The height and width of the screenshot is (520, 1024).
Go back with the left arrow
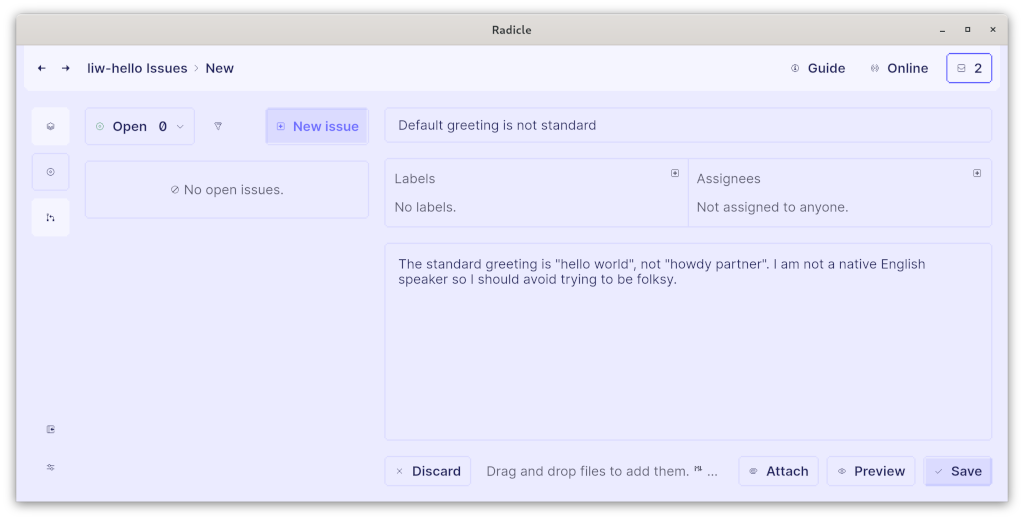(42, 68)
